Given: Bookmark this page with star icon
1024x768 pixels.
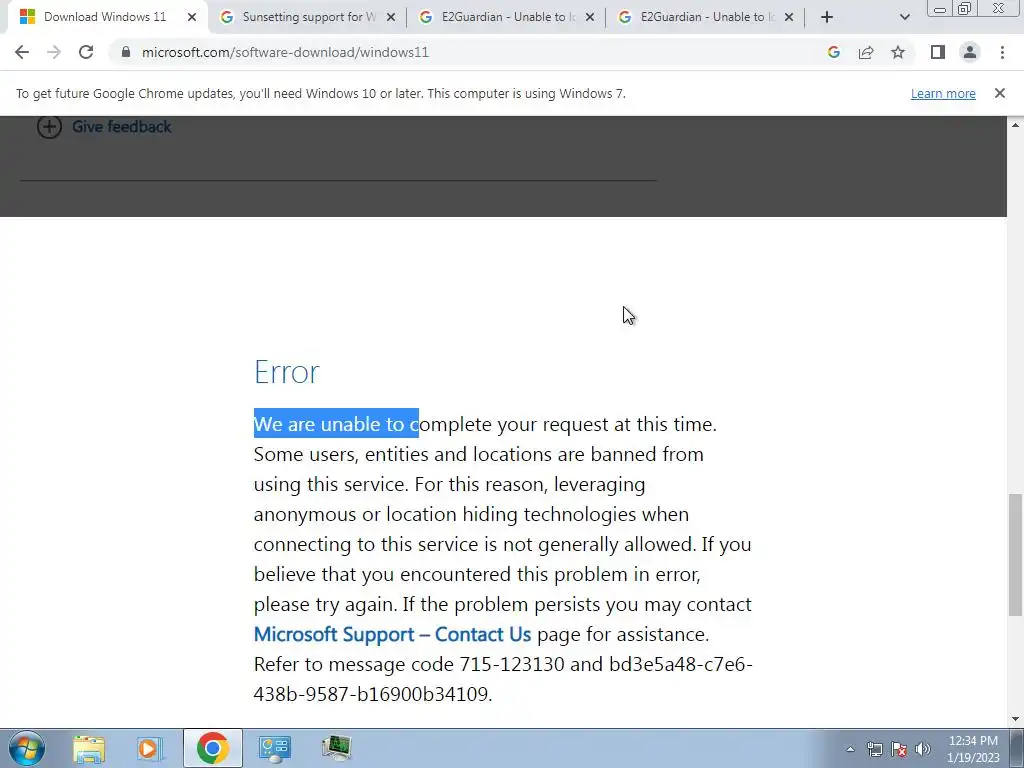Looking at the screenshot, I should tap(898, 52).
